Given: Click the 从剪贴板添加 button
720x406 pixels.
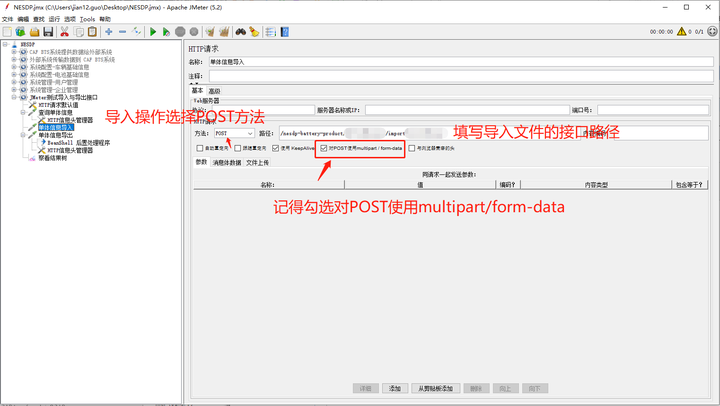Looking at the screenshot, I should pyautogui.click(x=435, y=389).
